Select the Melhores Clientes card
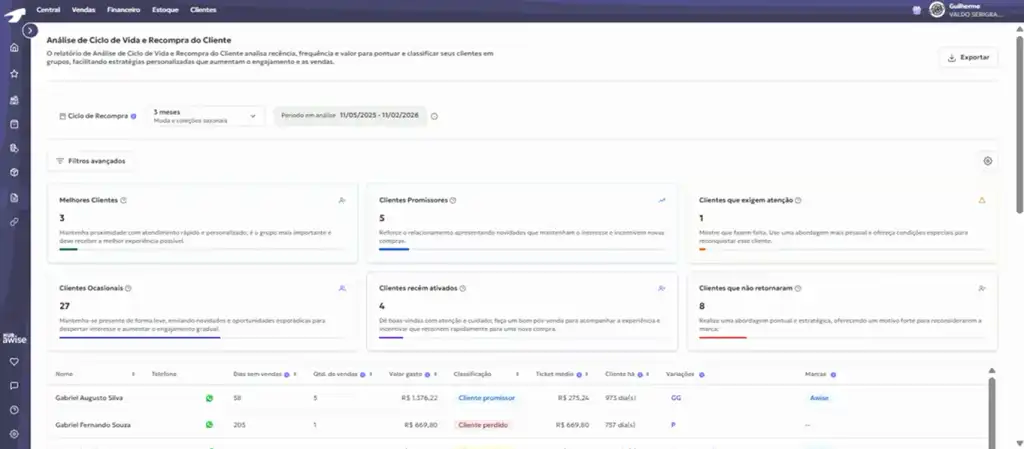 [x=202, y=223]
